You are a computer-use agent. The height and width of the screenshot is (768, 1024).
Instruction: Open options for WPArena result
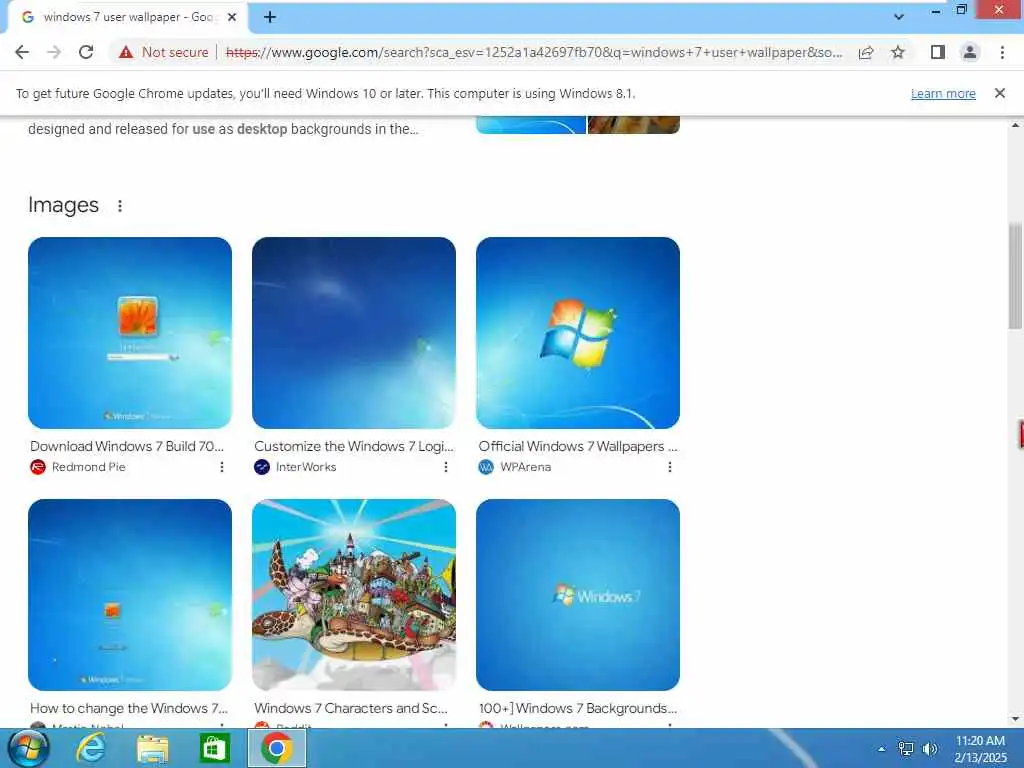670,467
